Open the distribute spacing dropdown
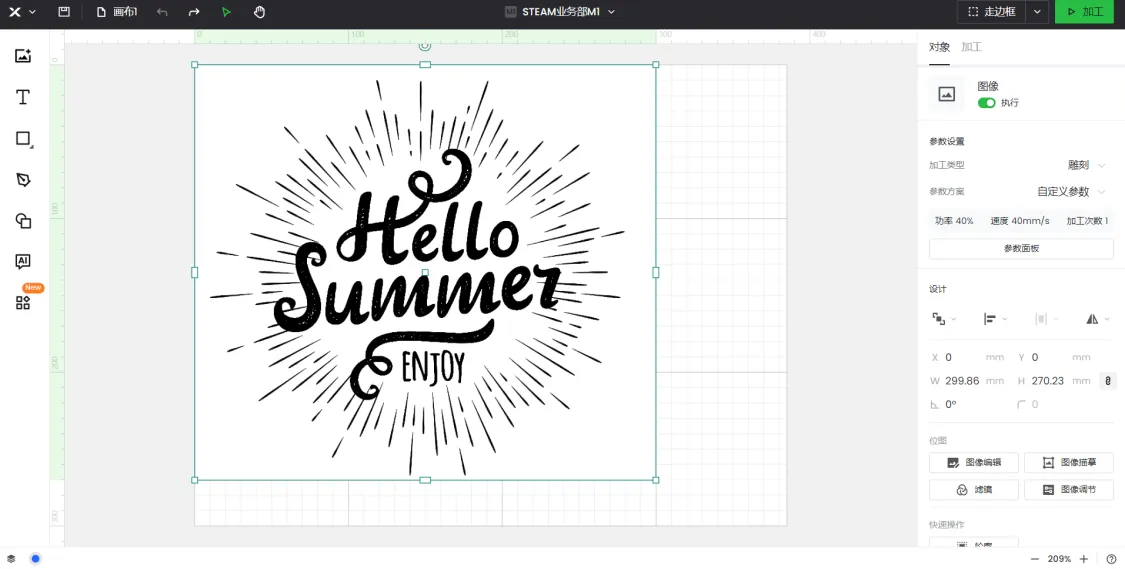 [x=1045, y=319]
